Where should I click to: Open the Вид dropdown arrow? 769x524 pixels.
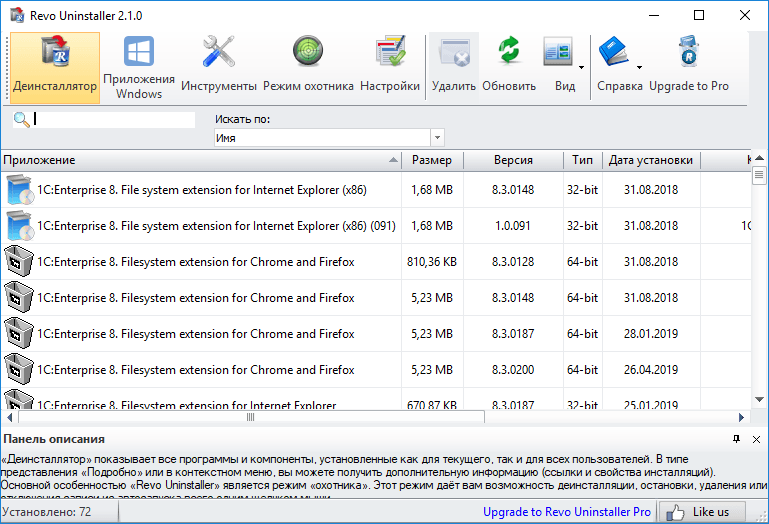(581, 67)
